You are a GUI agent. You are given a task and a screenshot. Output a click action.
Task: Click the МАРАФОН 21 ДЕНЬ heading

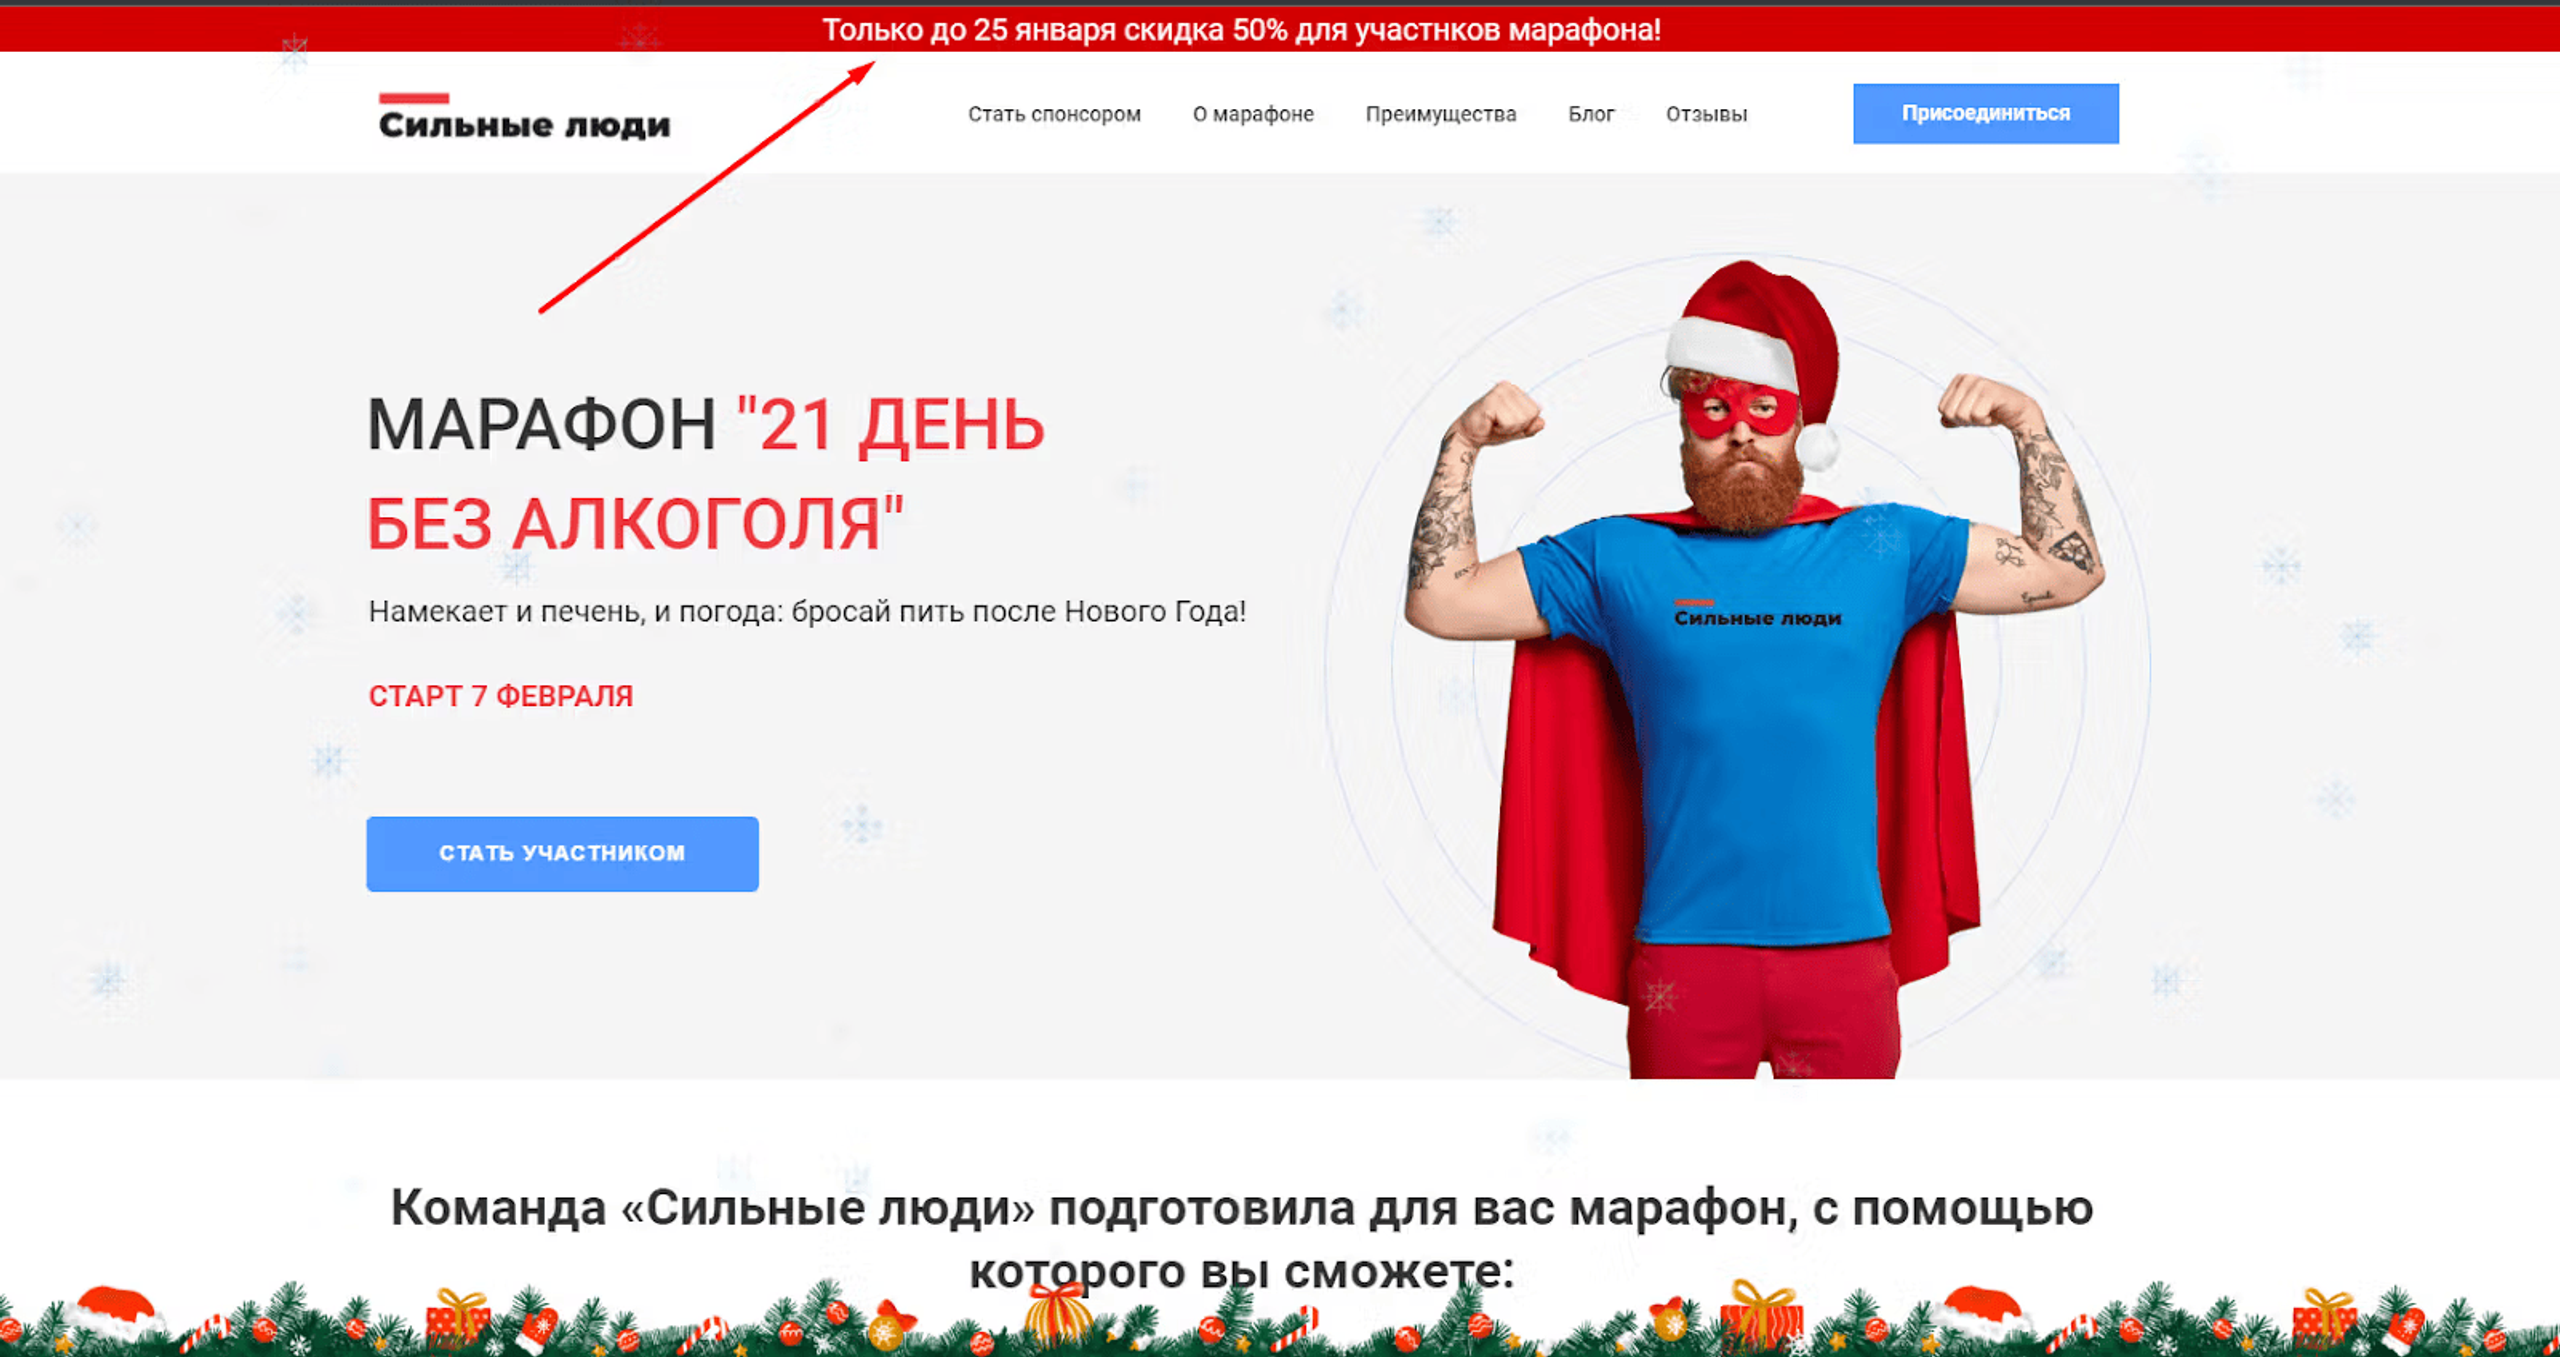pos(706,474)
